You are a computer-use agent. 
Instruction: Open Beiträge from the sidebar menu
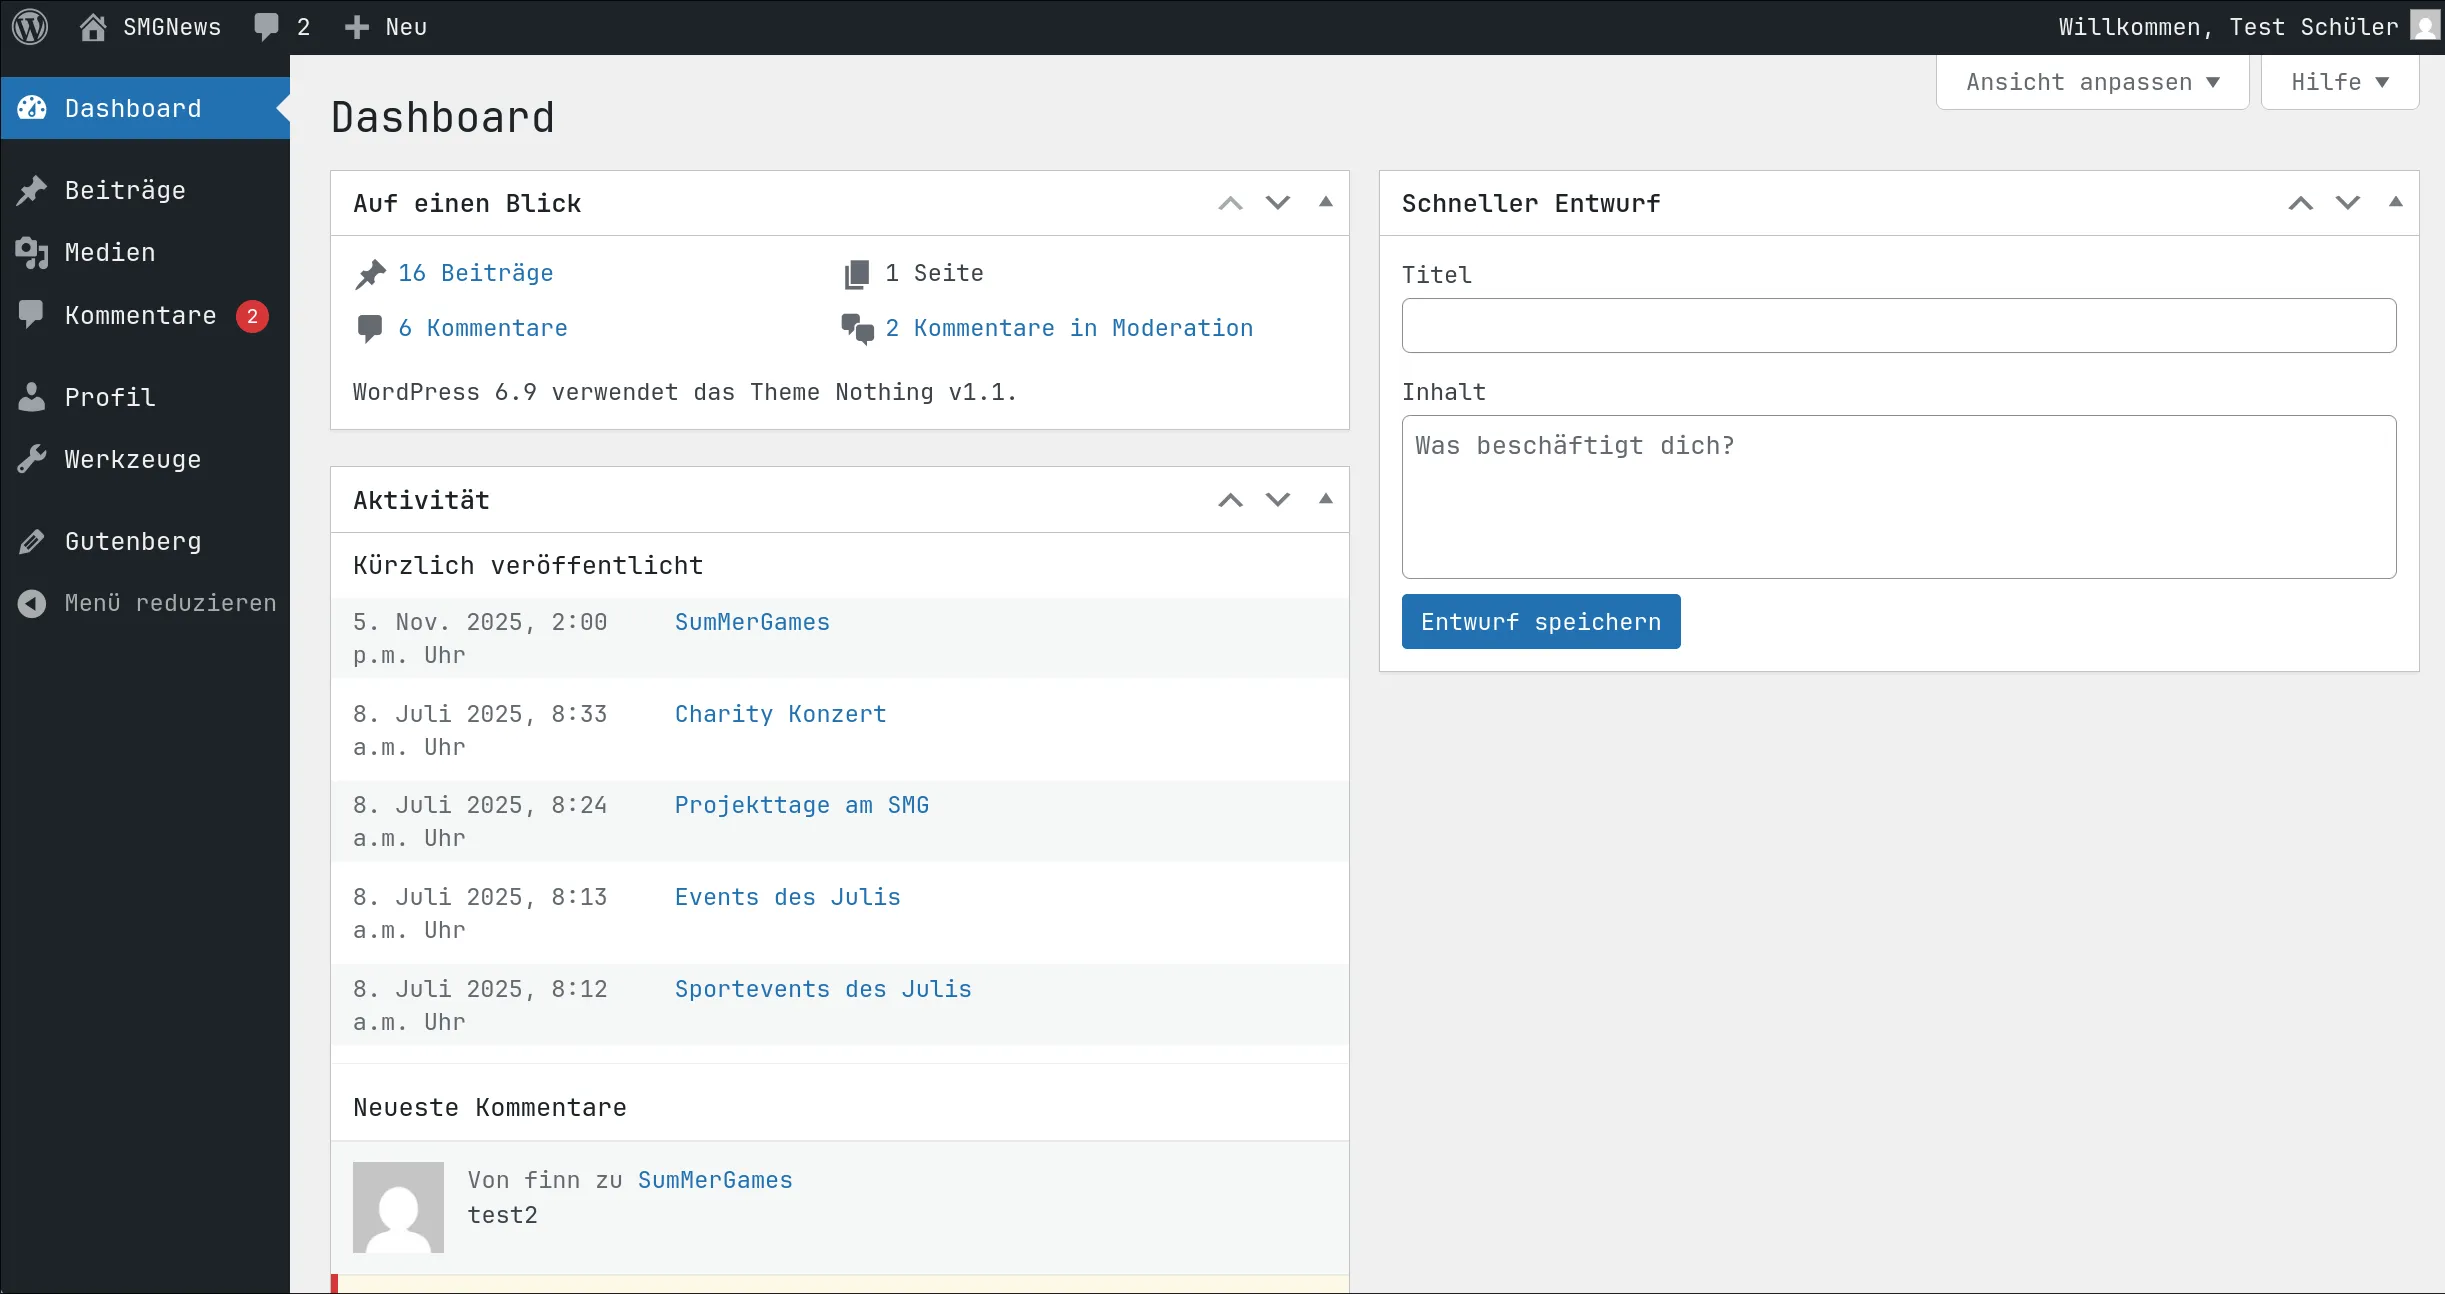point(124,190)
